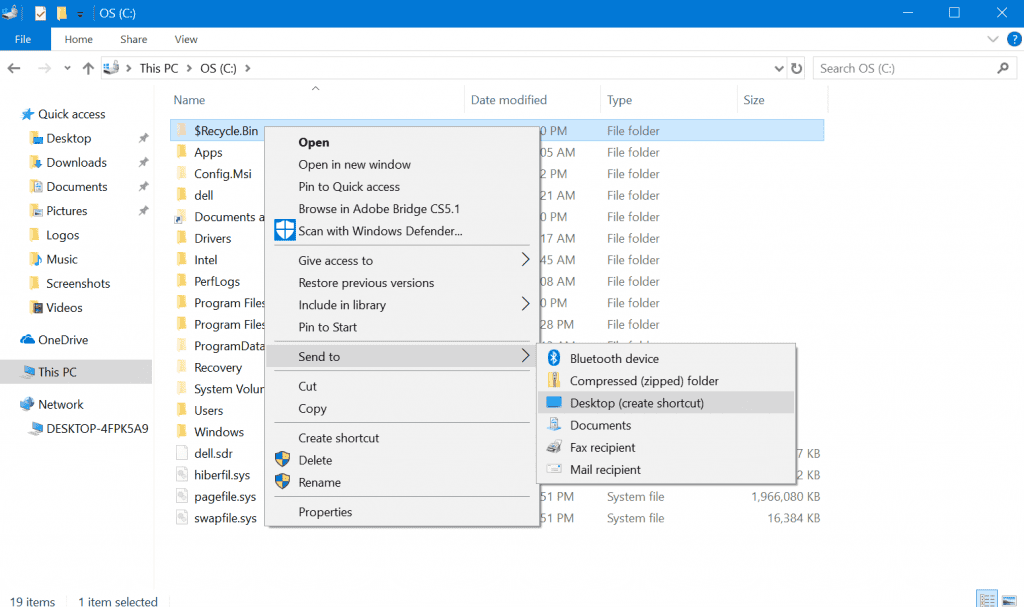This screenshot has width=1024, height=607.
Task: Open the address bar history dropdown
Action: tap(778, 68)
